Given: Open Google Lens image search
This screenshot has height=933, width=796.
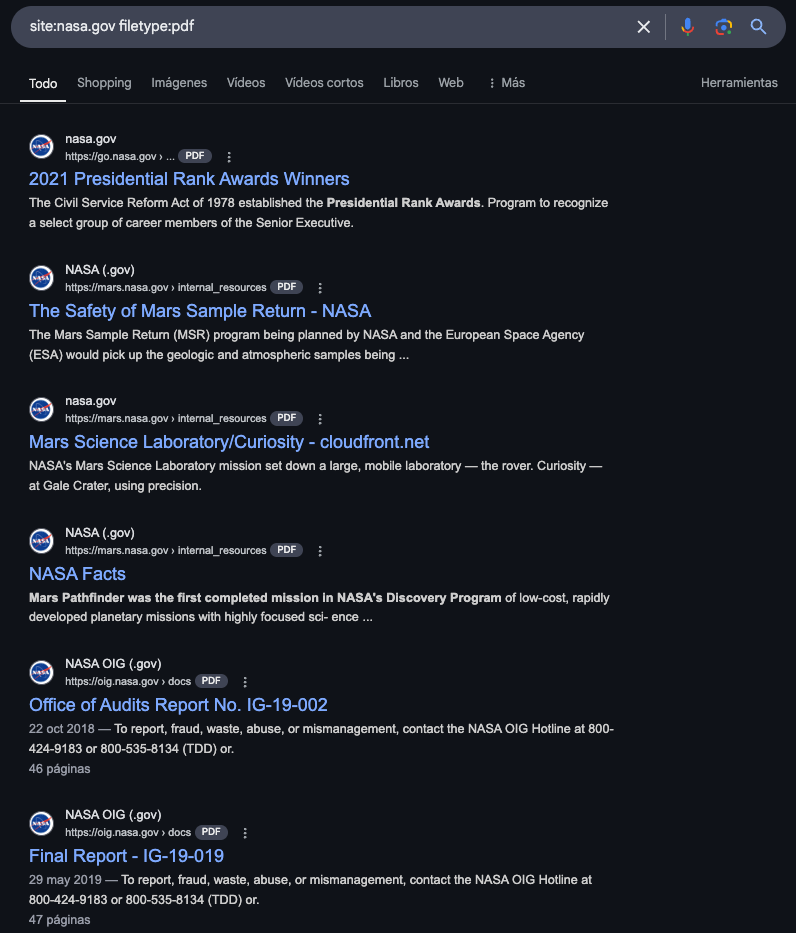Looking at the screenshot, I should (x=723, y=27).
